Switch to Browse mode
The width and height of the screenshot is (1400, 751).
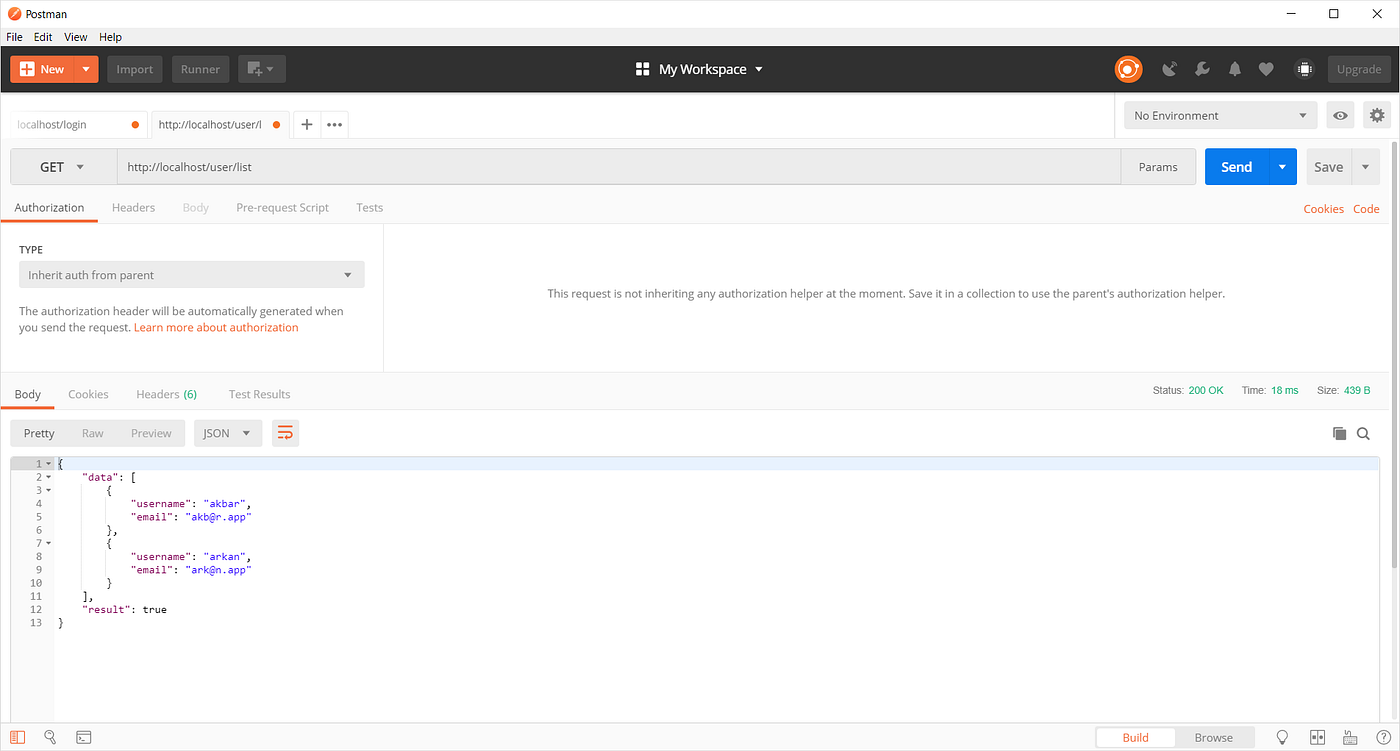(x=1214, y=737)
